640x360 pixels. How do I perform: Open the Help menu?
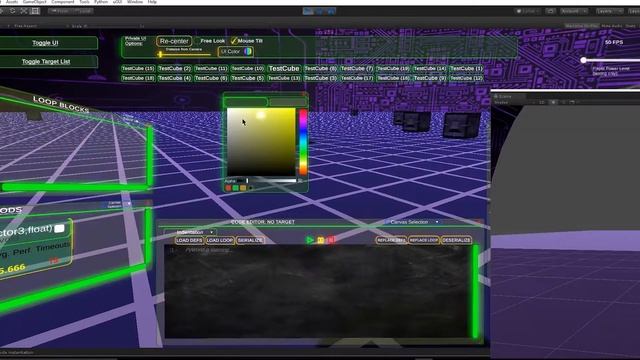point(152,2)
